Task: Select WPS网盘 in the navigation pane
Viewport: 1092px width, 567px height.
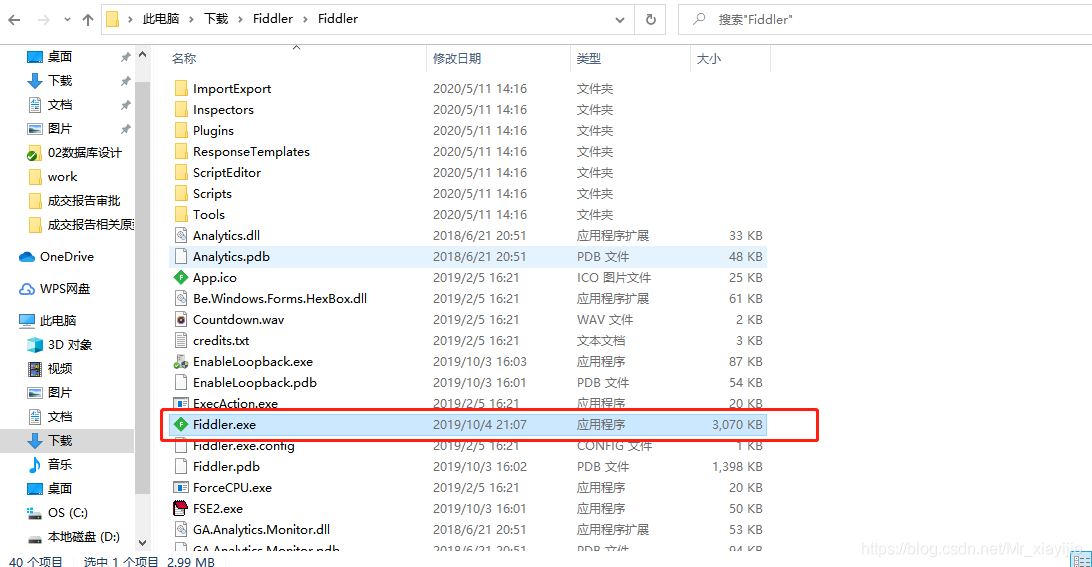Action: [x=65, y=288]
